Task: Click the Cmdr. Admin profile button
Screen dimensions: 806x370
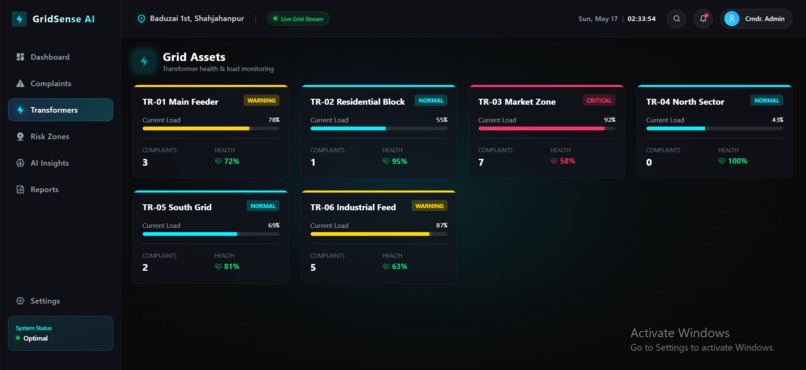Action: click(756, 19)
